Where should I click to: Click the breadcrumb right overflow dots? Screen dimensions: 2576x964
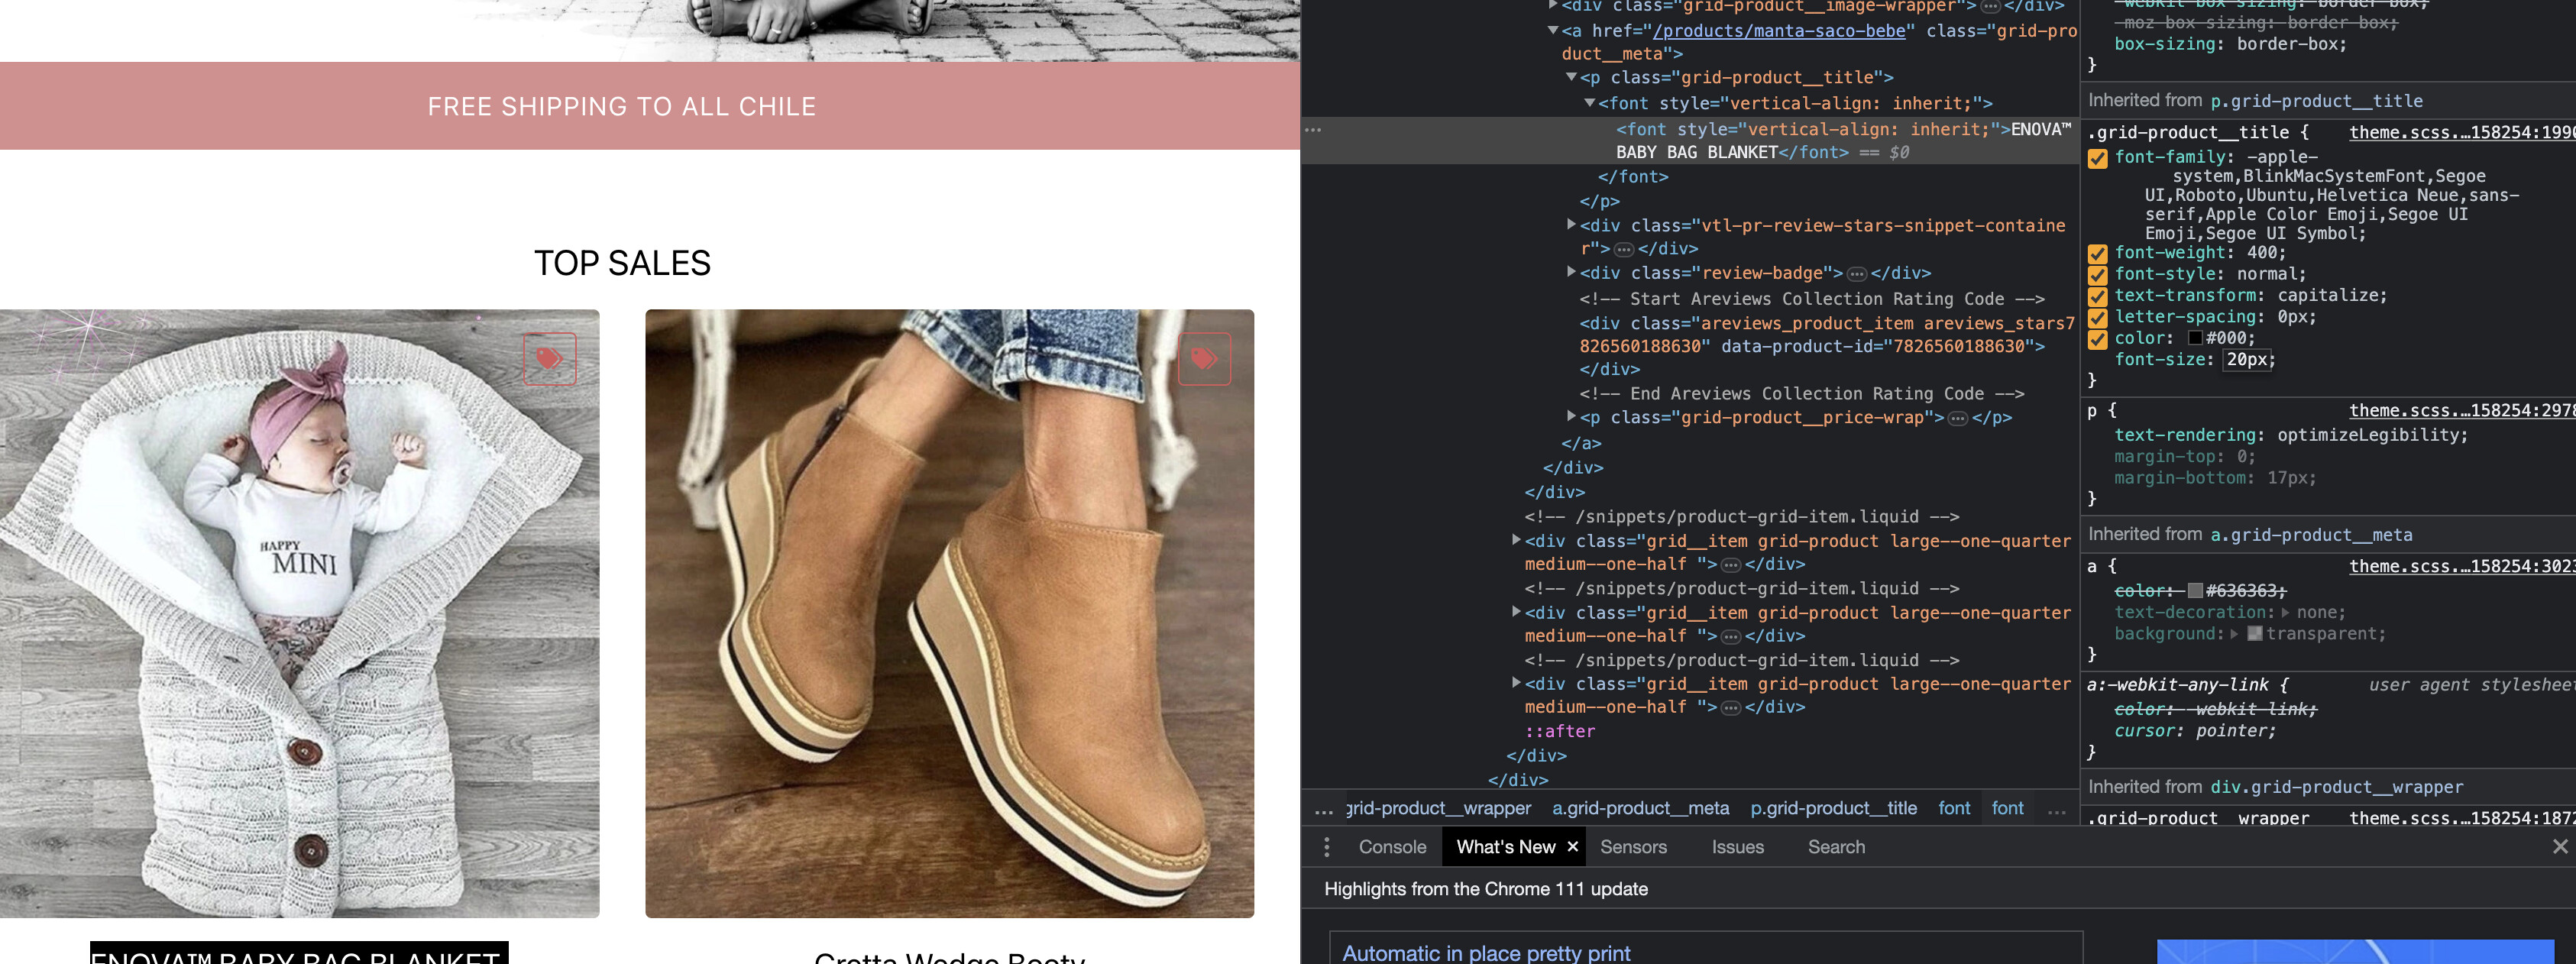(2056, 809)
